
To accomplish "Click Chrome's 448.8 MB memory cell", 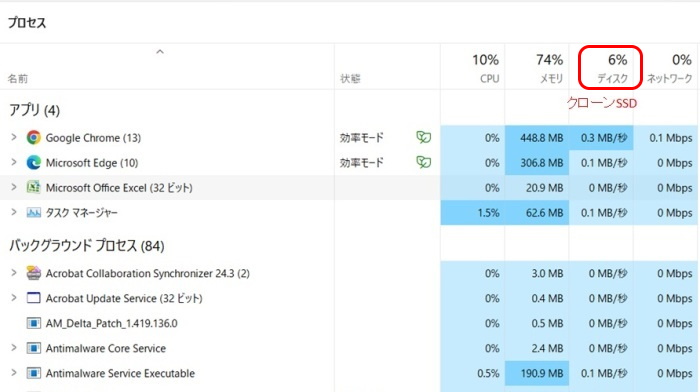I will pos(537,138).
